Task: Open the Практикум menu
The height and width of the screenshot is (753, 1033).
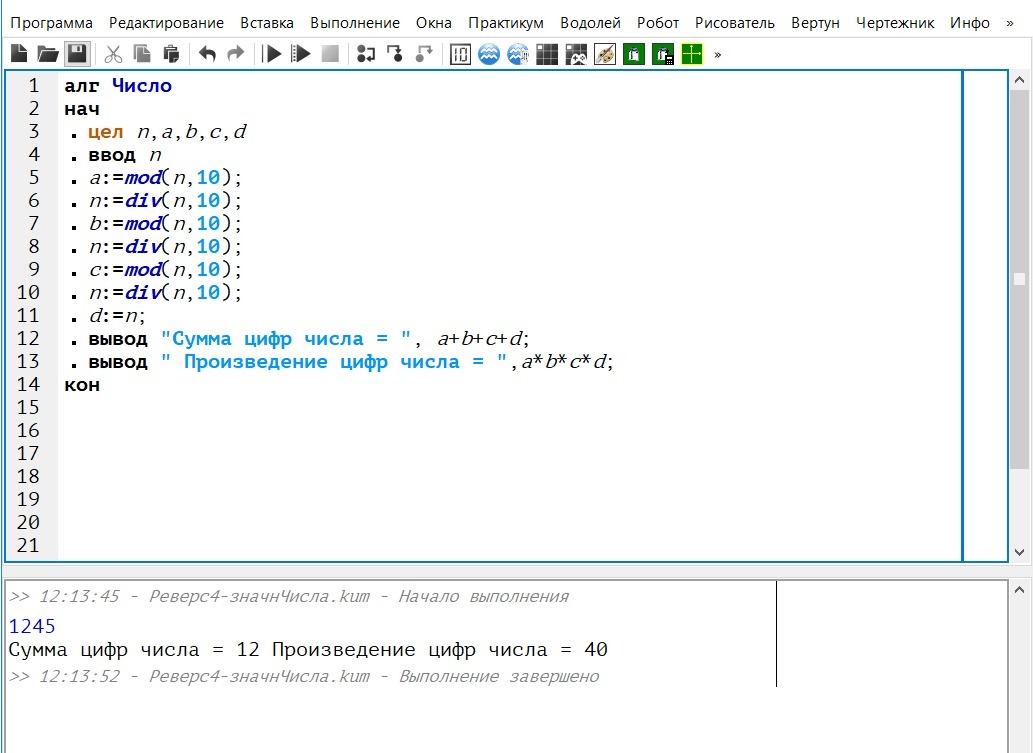Action: (506, 22)
